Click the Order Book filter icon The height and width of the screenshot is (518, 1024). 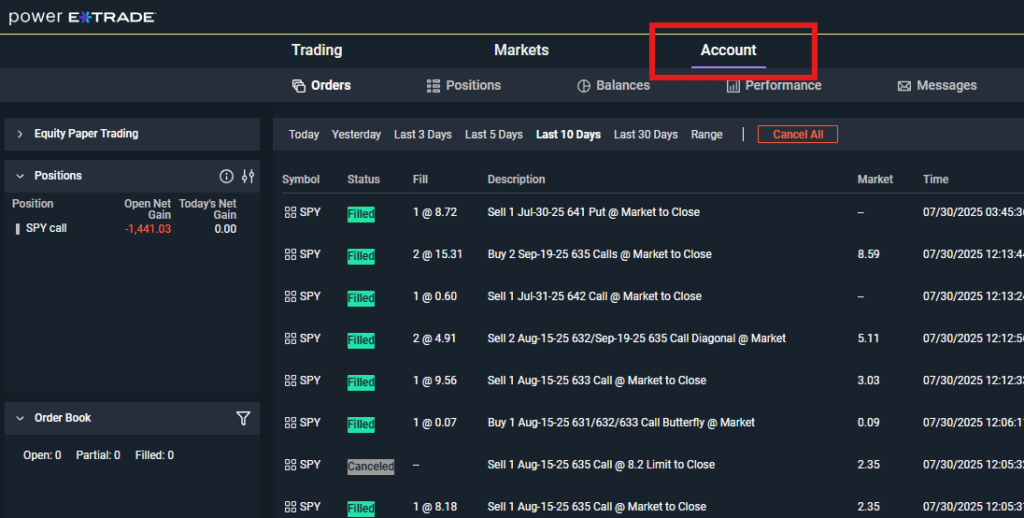pos(243,418)
